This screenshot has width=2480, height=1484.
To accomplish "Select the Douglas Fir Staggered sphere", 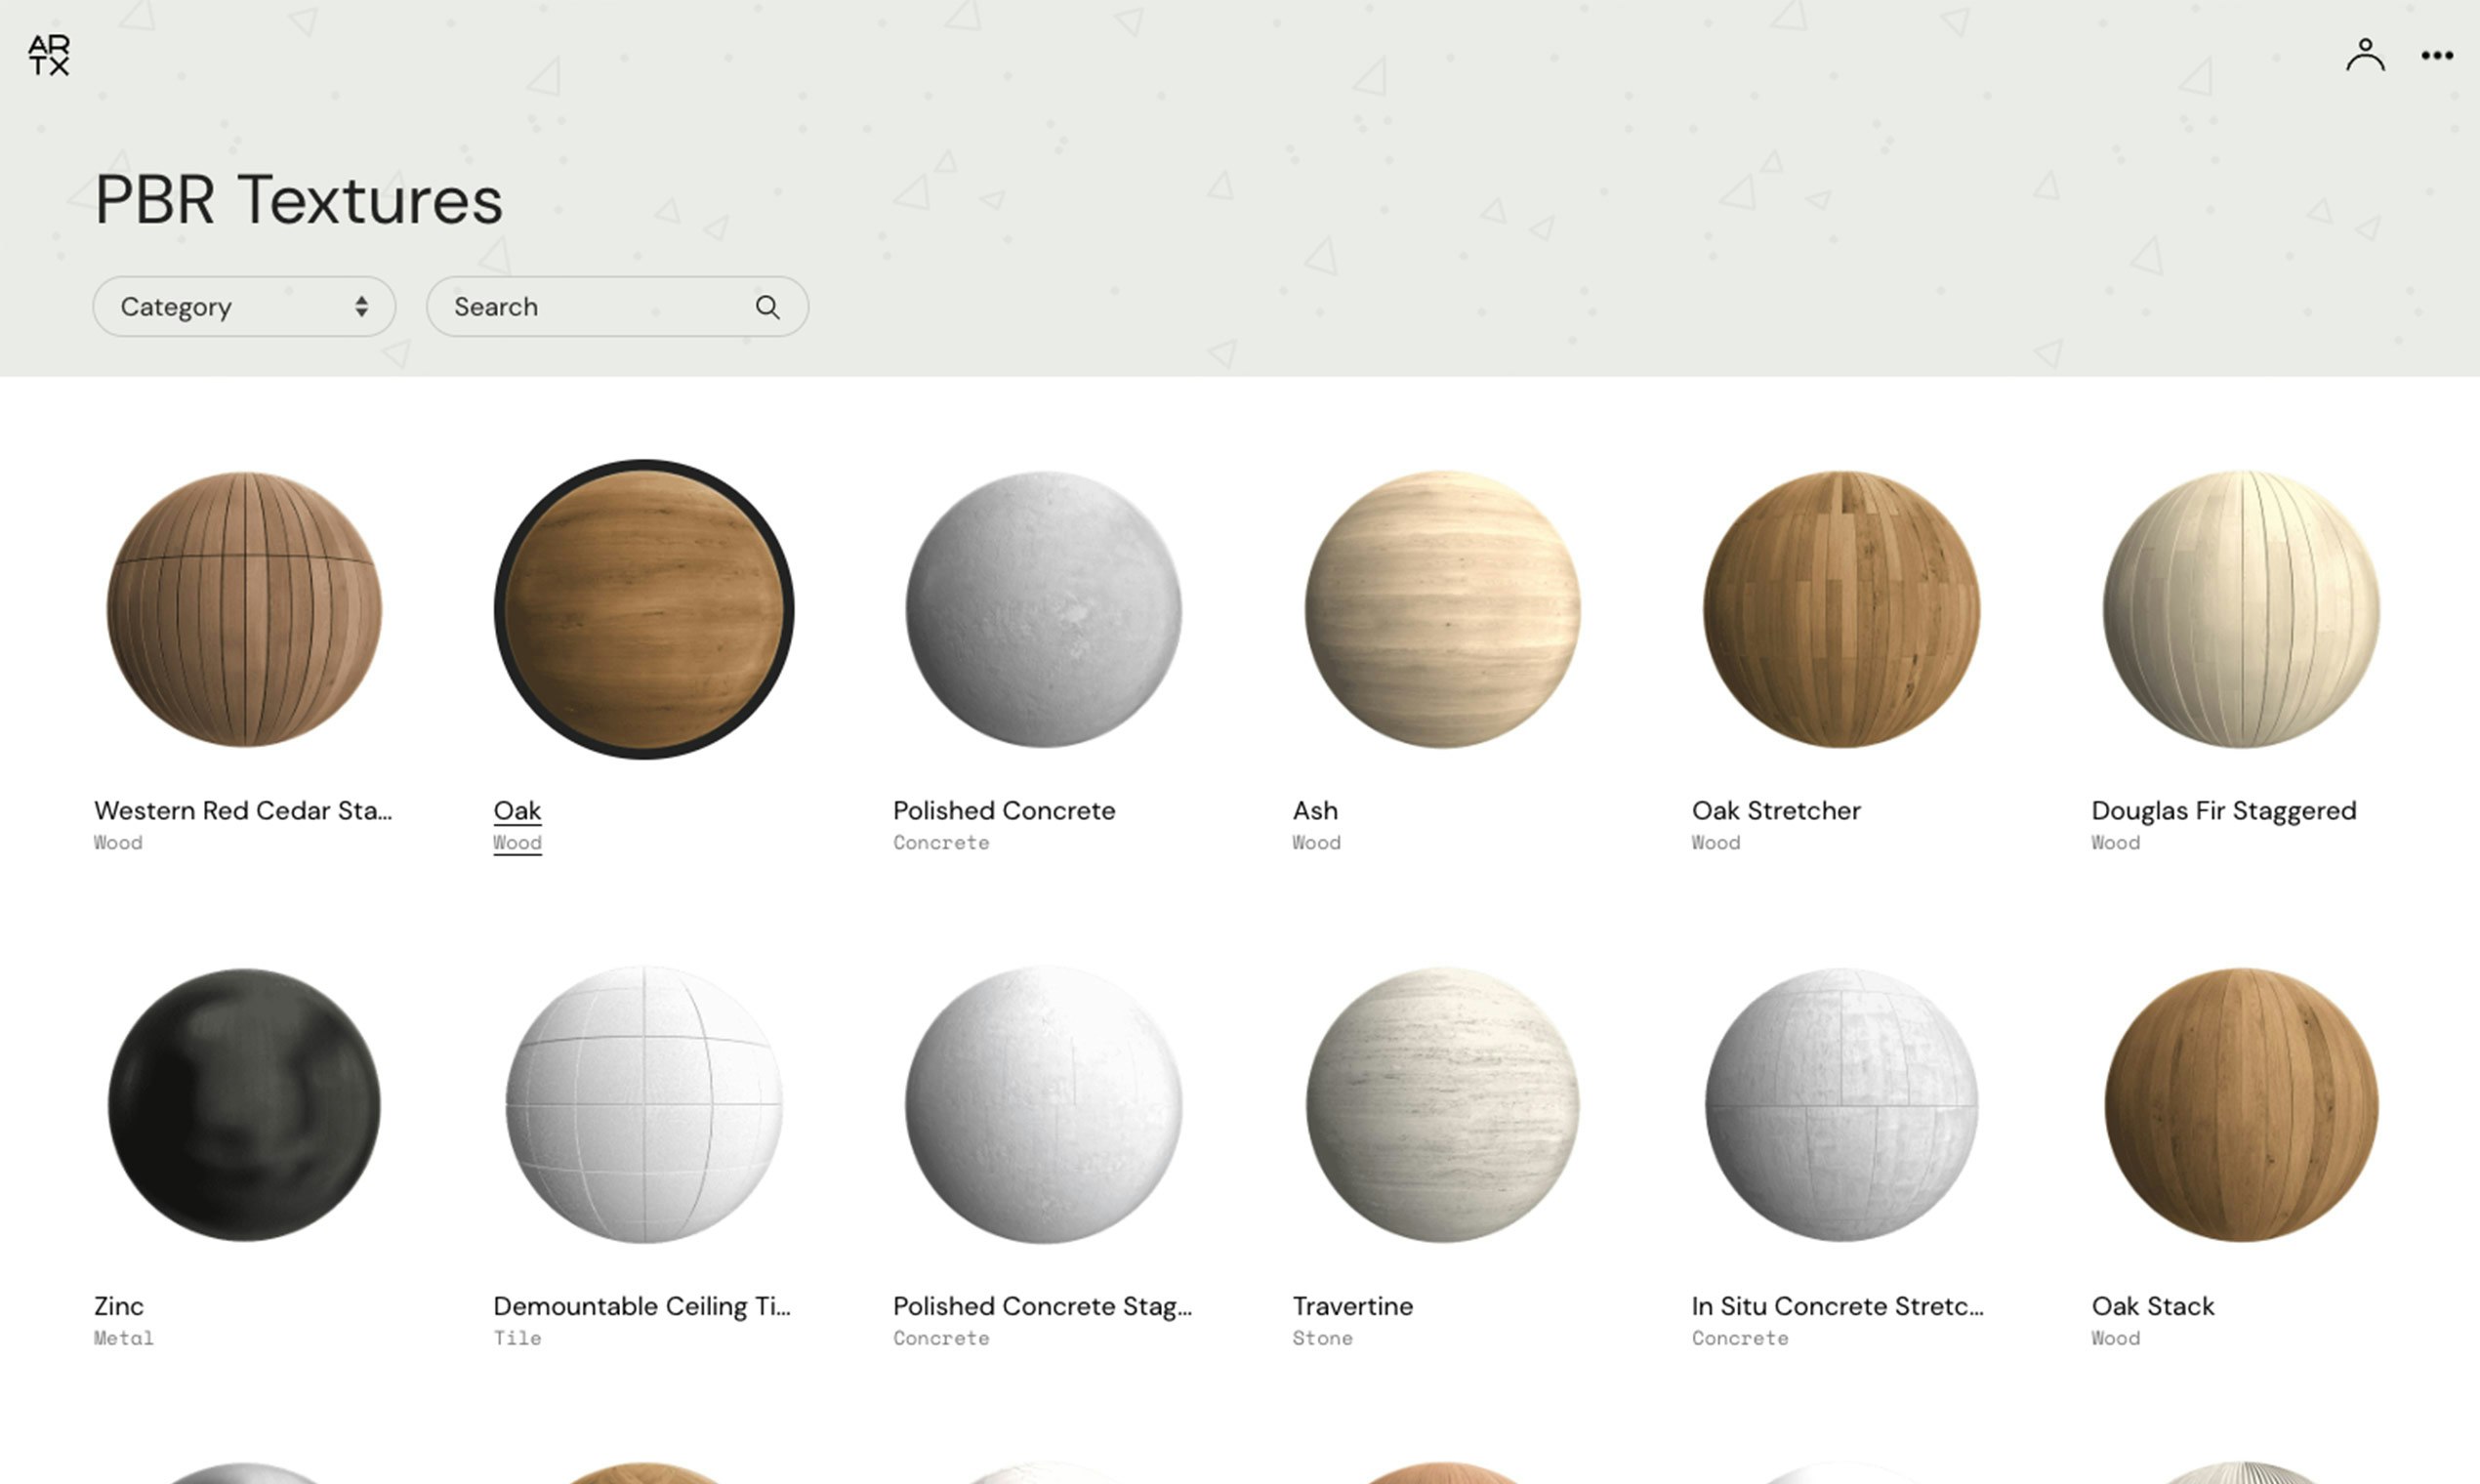I will tap(2241, 609).
